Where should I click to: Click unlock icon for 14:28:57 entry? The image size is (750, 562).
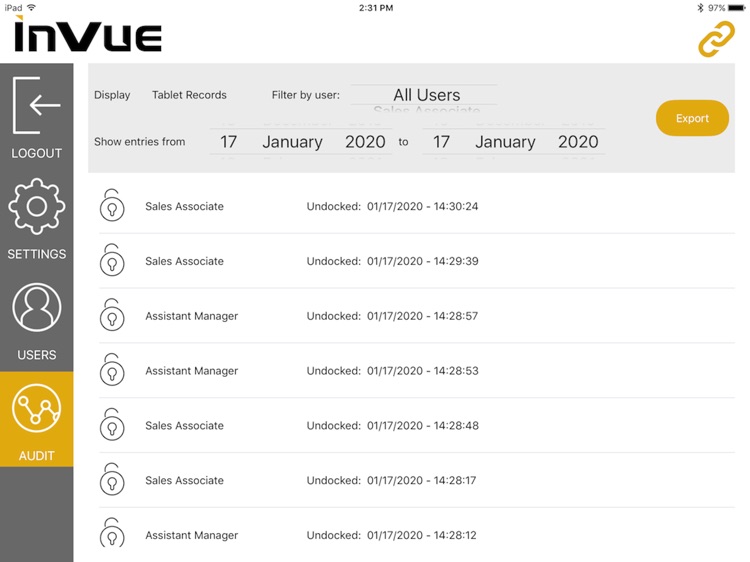112,315
